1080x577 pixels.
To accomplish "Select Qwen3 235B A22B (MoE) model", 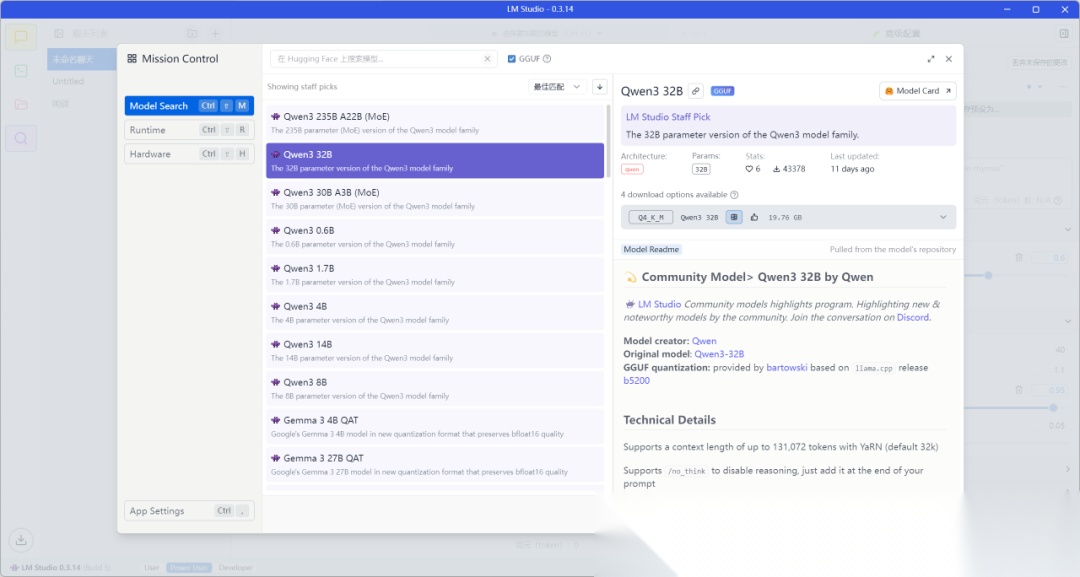I will click(435, 123).
